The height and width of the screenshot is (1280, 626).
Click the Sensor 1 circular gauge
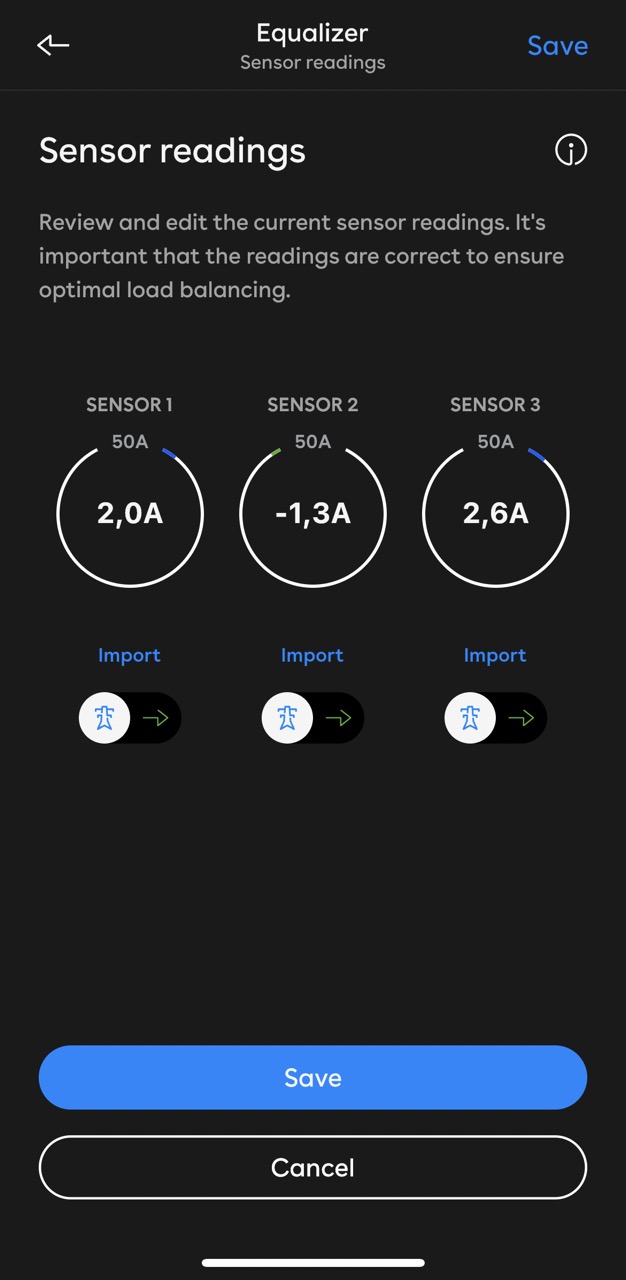point(130,514)
